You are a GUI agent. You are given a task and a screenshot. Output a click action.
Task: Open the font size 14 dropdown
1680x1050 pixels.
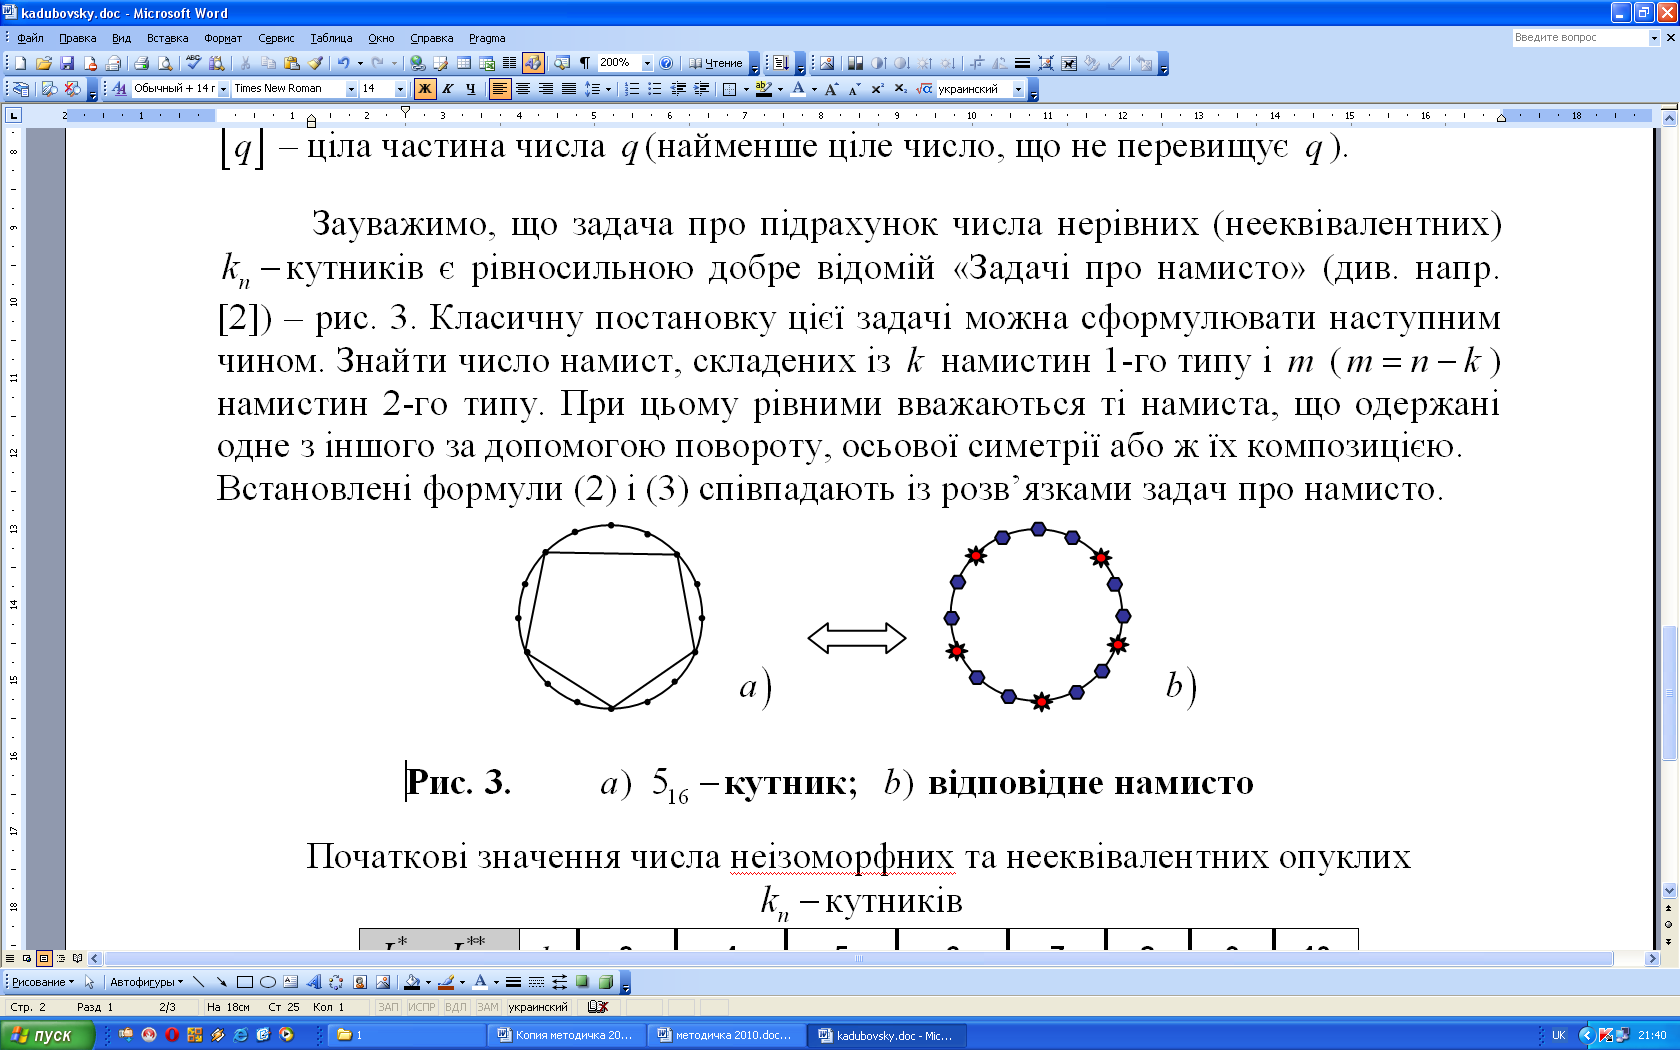pyautogui.click(x=401, y=89)
